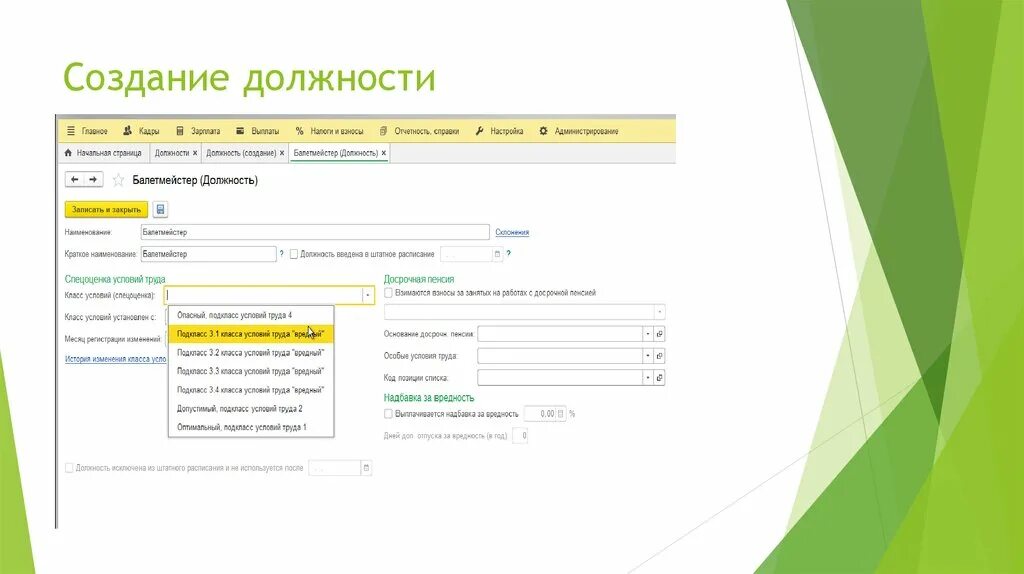
Task: Expand Класс условий (спецоценка) dropdown arrow
Action: click(368, 296)
